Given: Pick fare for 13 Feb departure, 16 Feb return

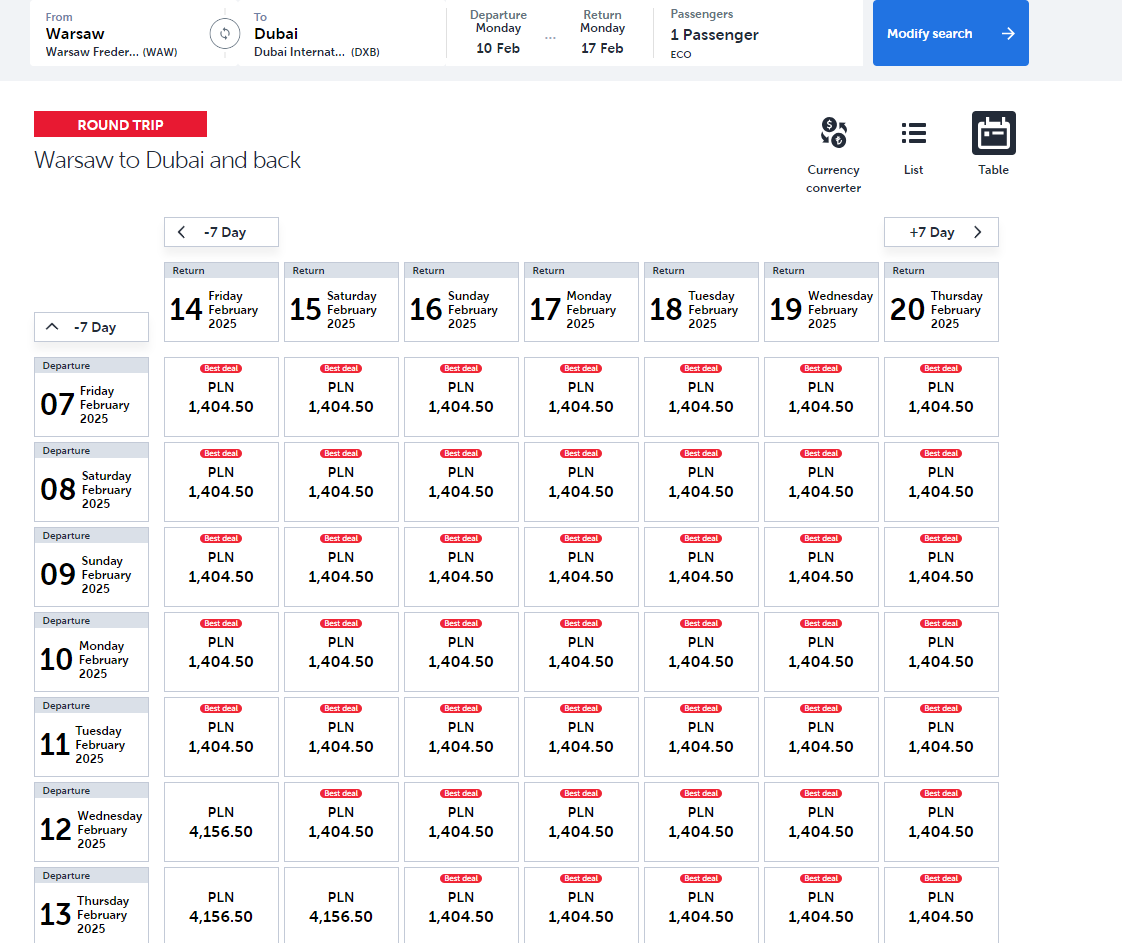Looking at the screenshot, I should (462, 906).
